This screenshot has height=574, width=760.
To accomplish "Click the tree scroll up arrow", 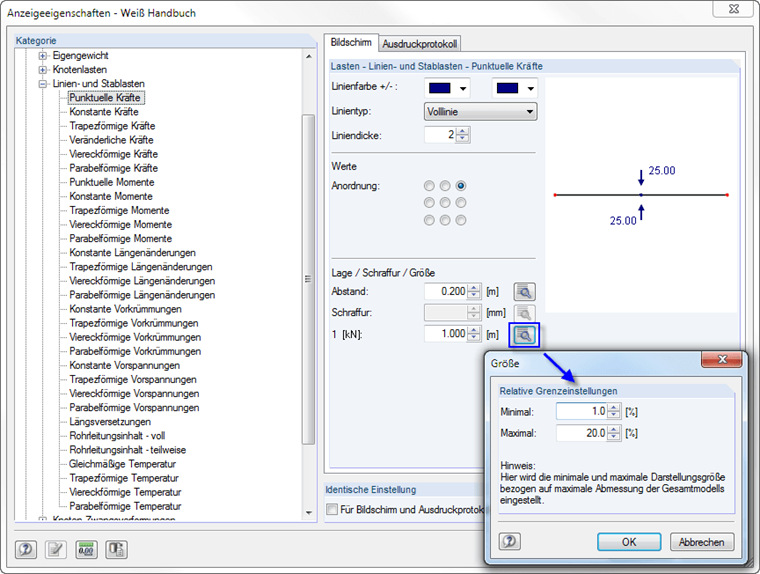I will 309,57.
